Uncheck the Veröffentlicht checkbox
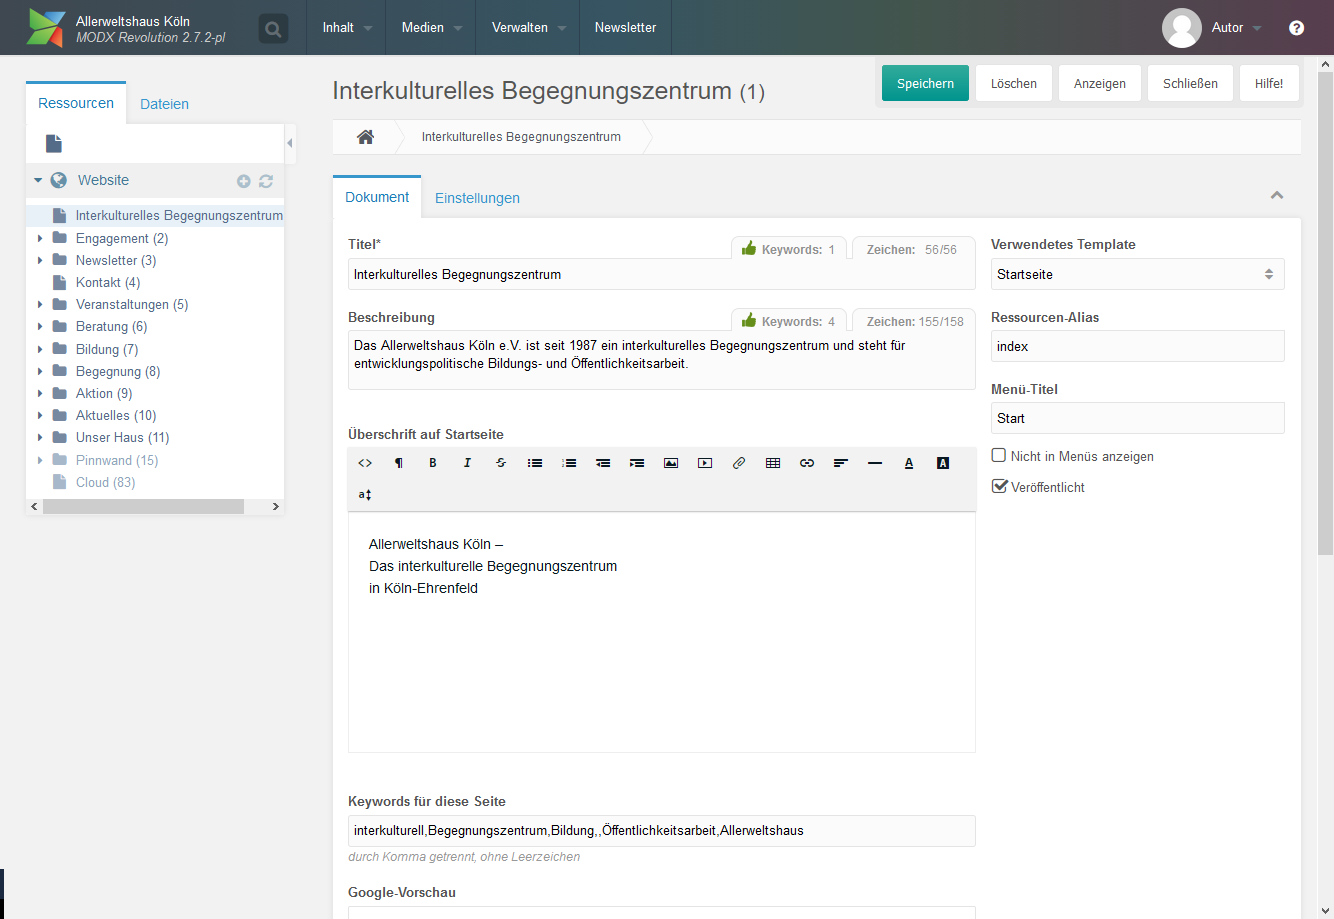Screen dimensions: 1334x919 point(999,486)
